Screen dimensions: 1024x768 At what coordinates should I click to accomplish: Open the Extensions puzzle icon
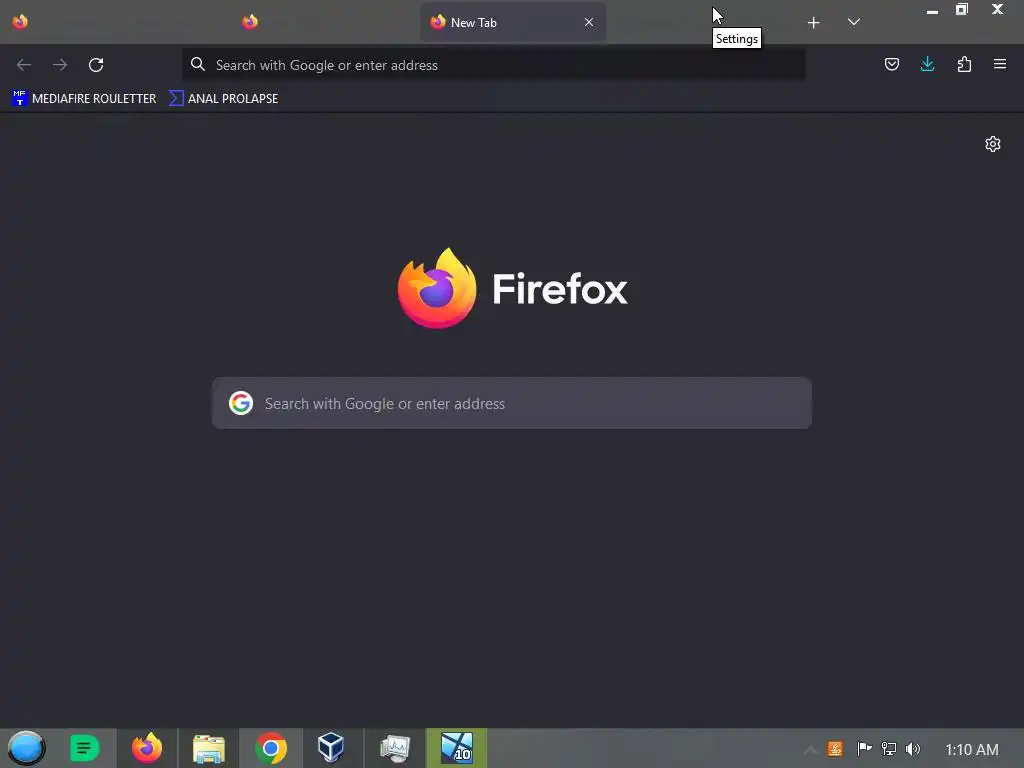[964, 64]
